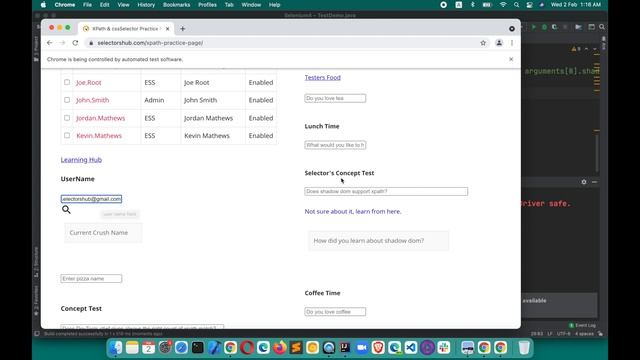Click the IntelliJ Search Everywhere magnifier
This screenshot has height=360, width=640.
[602, 27]
